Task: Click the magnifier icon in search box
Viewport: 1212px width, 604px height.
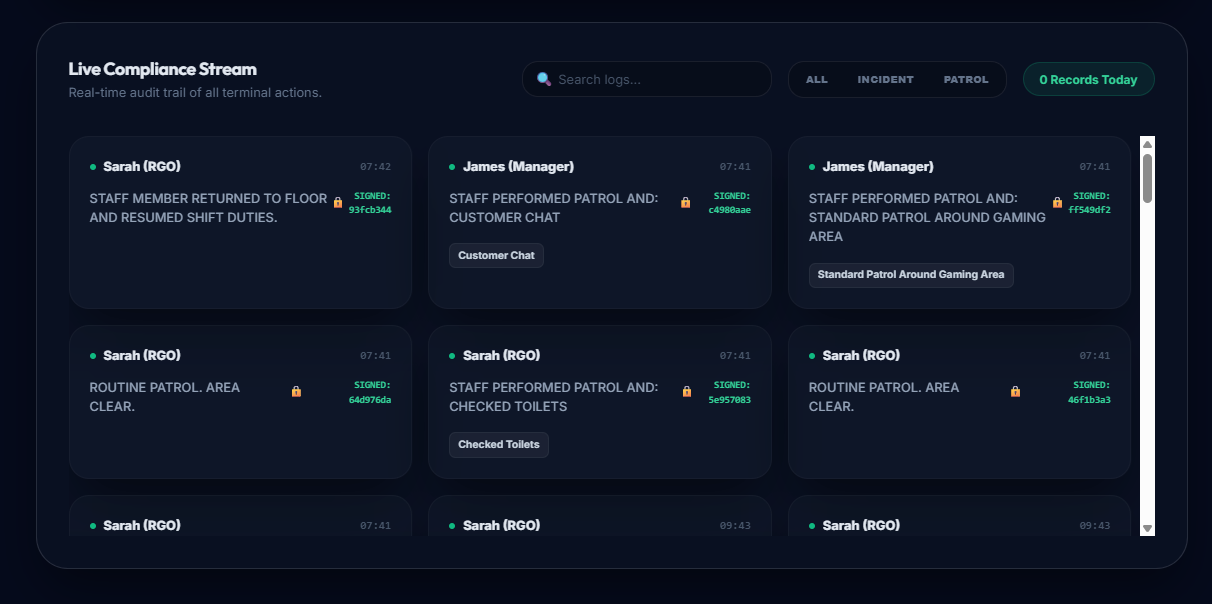Action: pyautogui.click(x=544, y=79)
